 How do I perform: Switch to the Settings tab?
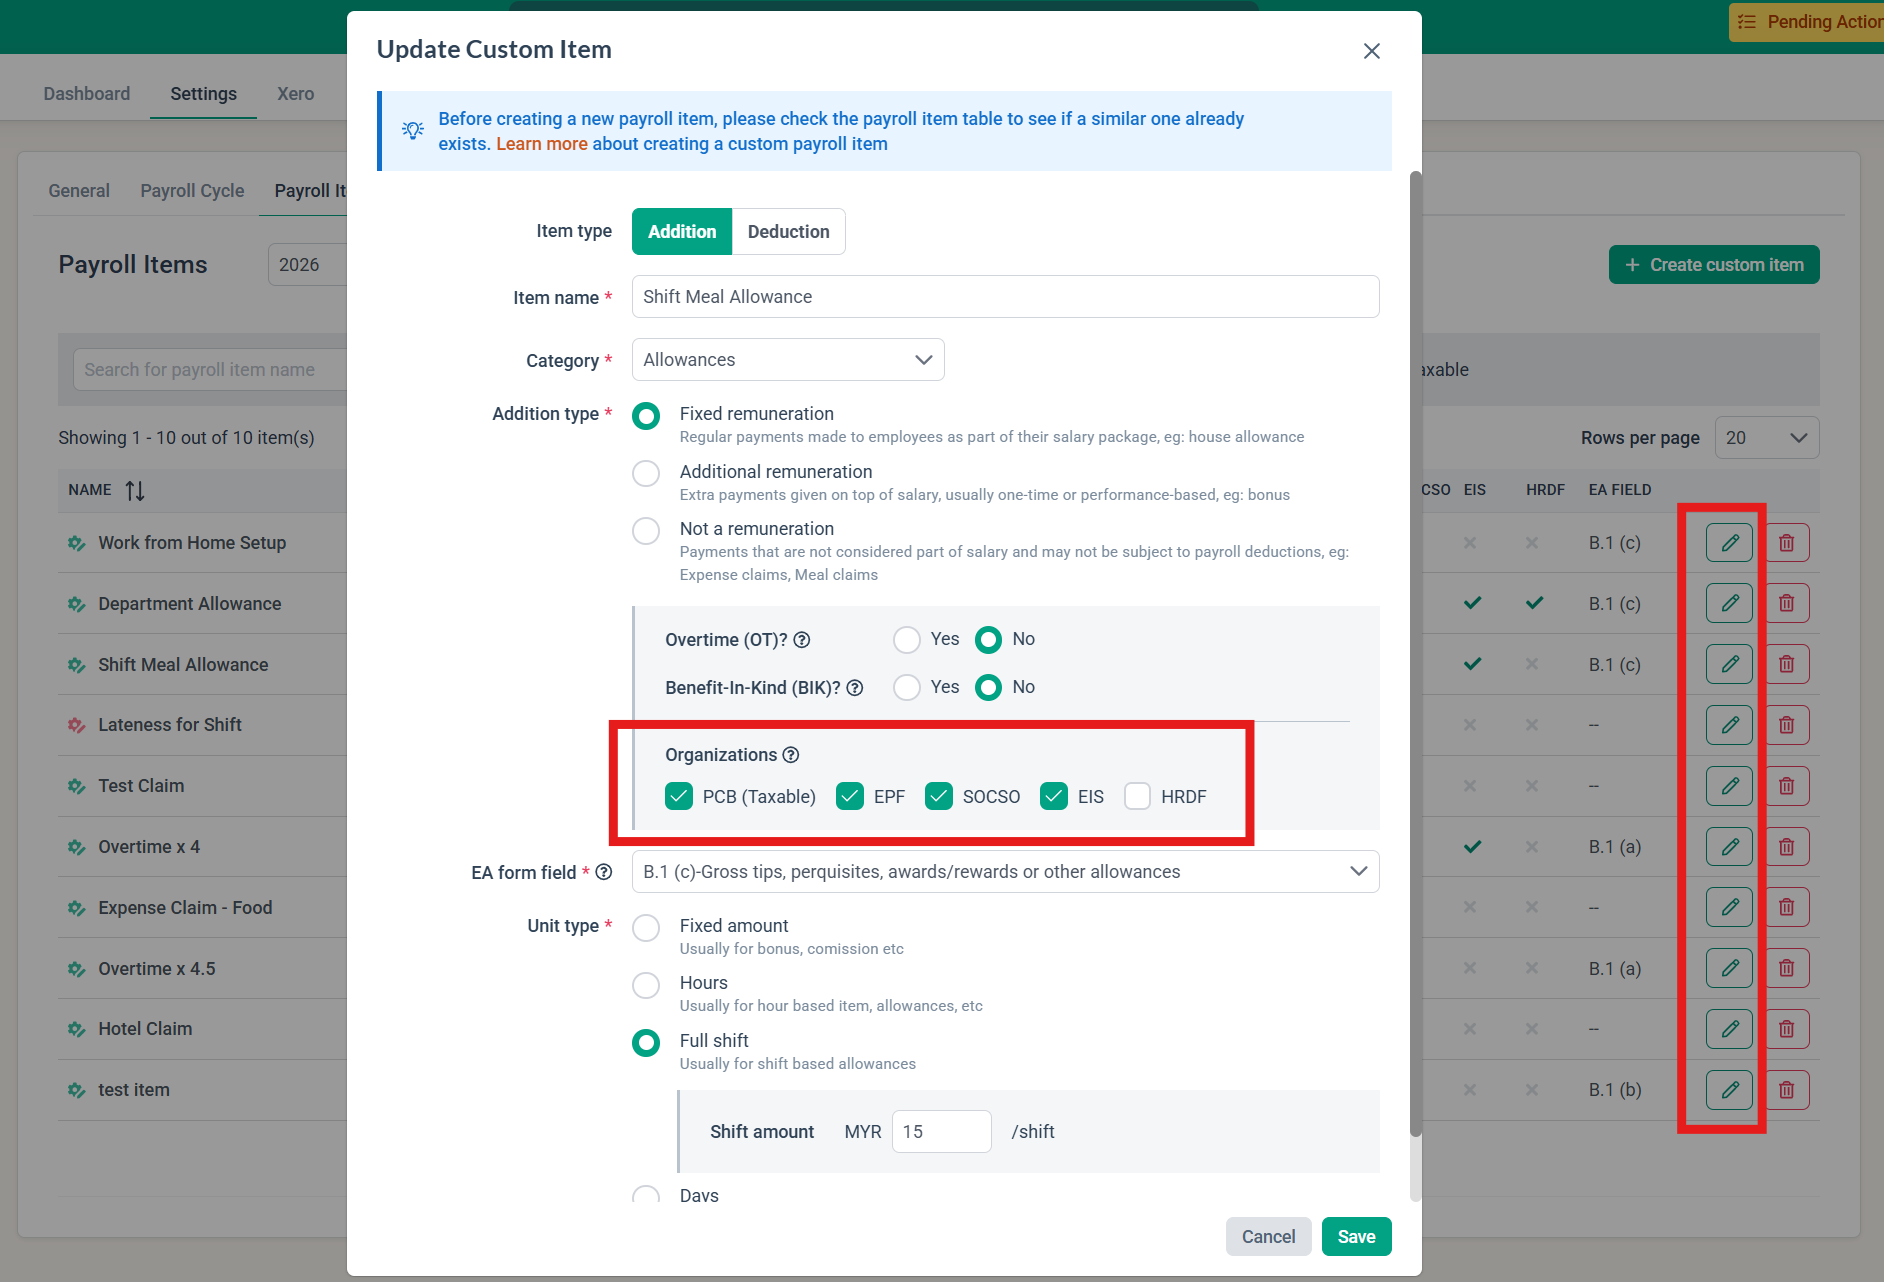[204, 94]
